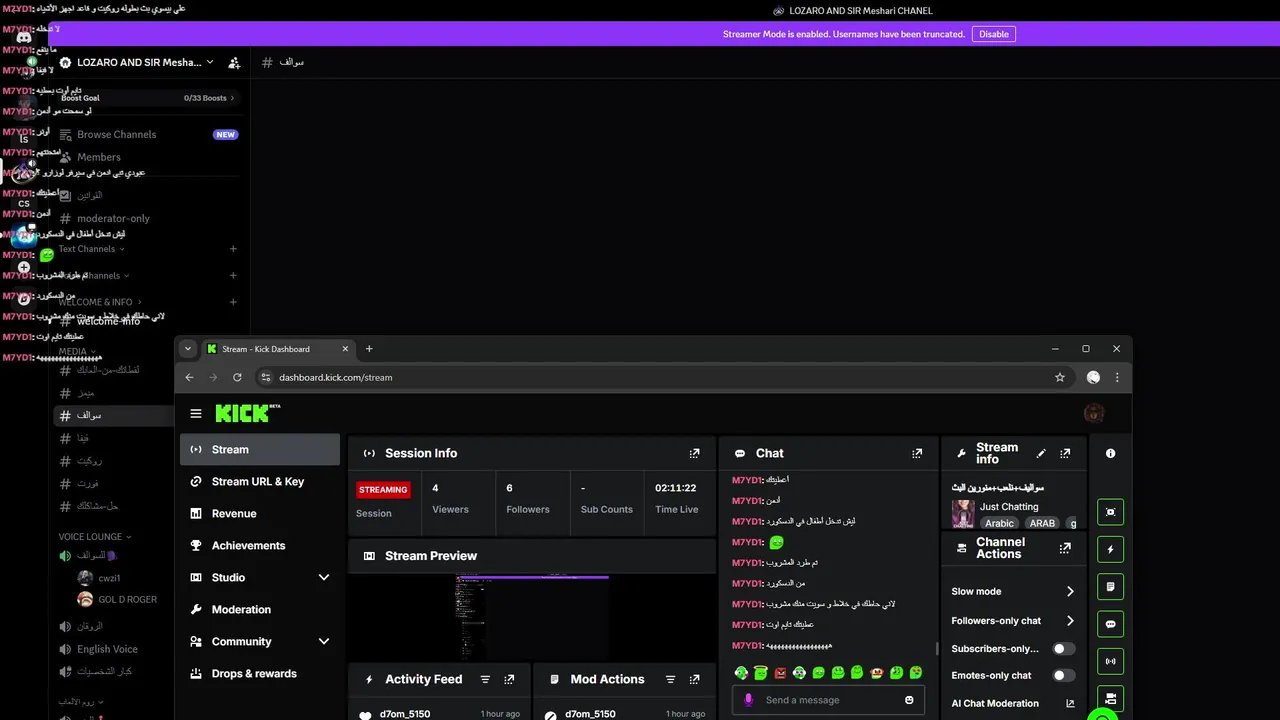Toggle the session info broadcast icon
The height and width of the screenshot is (720, 1280).
pos(1110,661)
